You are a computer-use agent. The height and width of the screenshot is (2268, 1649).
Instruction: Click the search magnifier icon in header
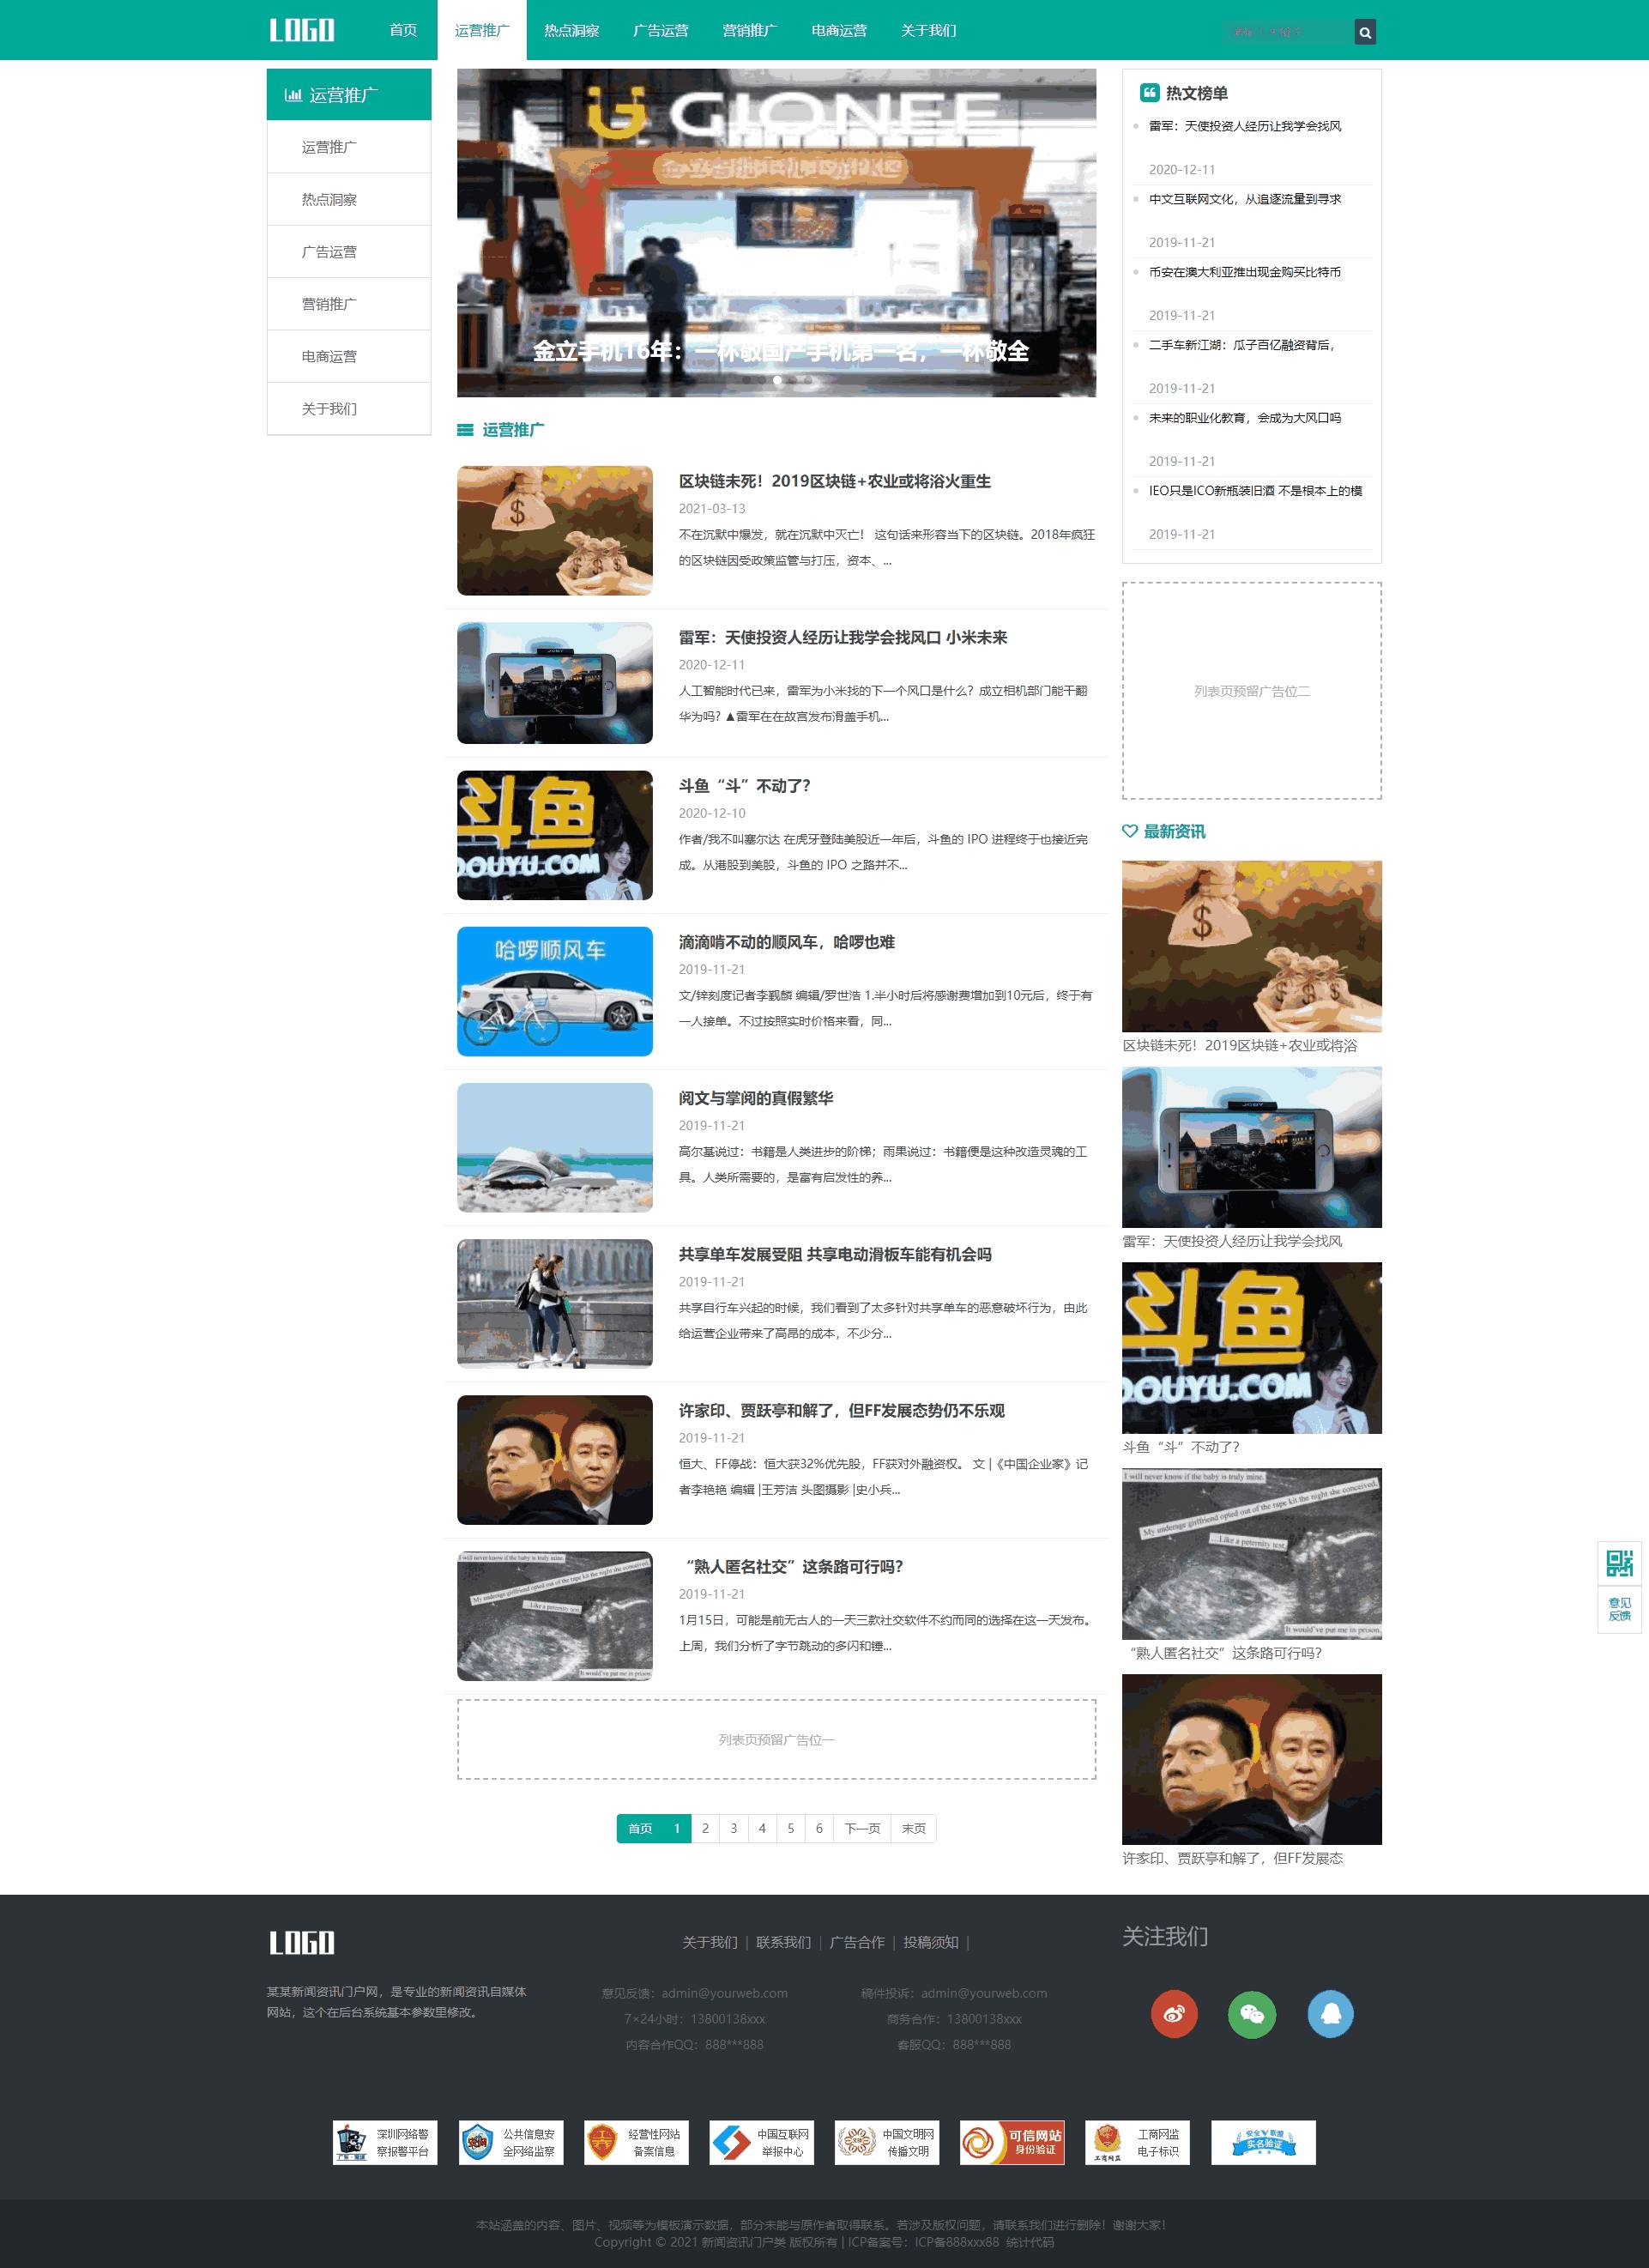1365,32
